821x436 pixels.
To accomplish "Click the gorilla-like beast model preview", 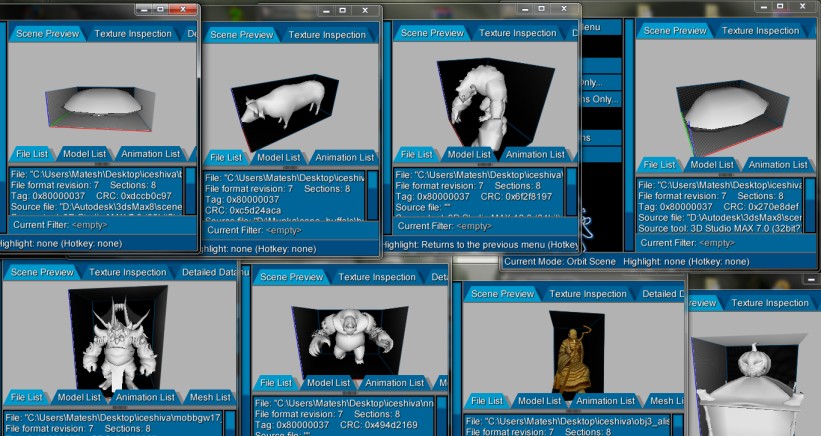I will (350, 335).
